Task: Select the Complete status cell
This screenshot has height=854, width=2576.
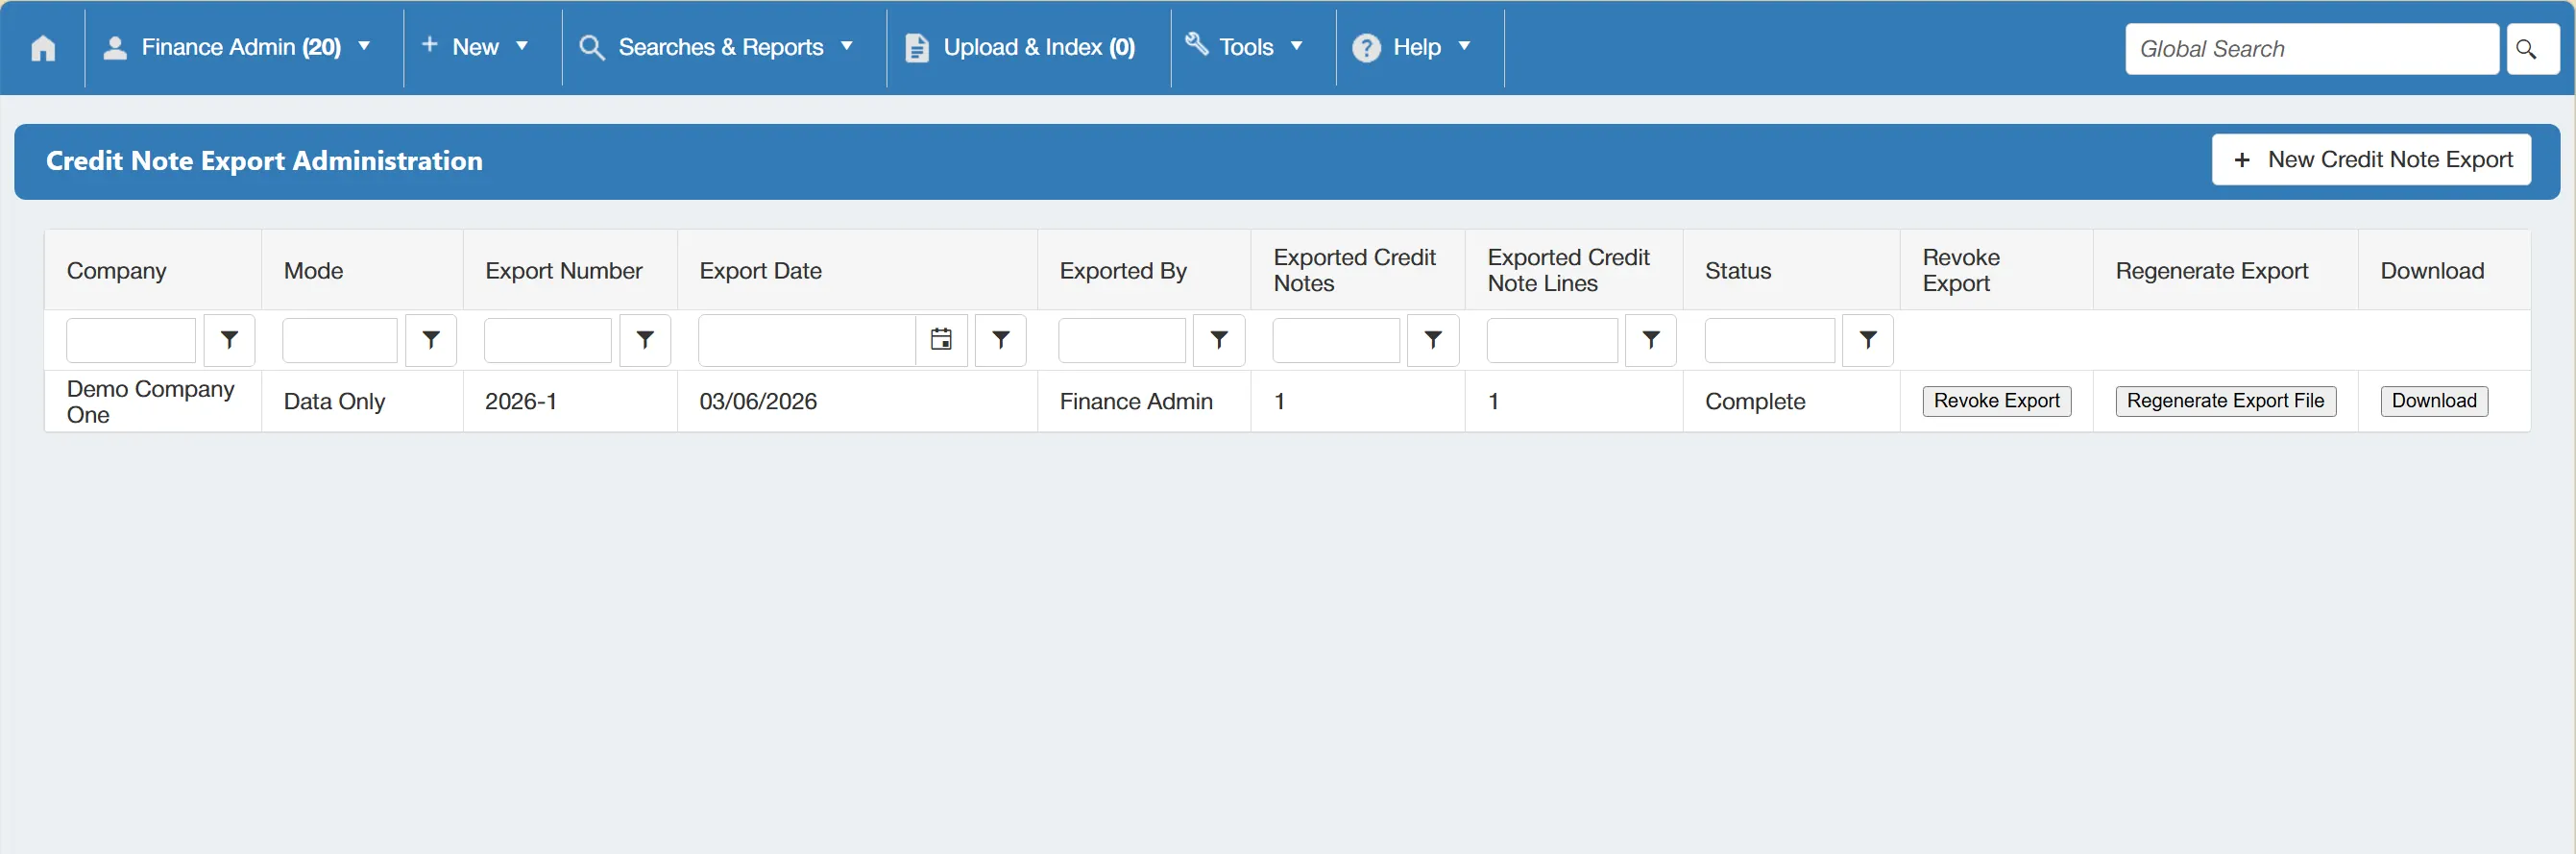Action: point(1791,401)
